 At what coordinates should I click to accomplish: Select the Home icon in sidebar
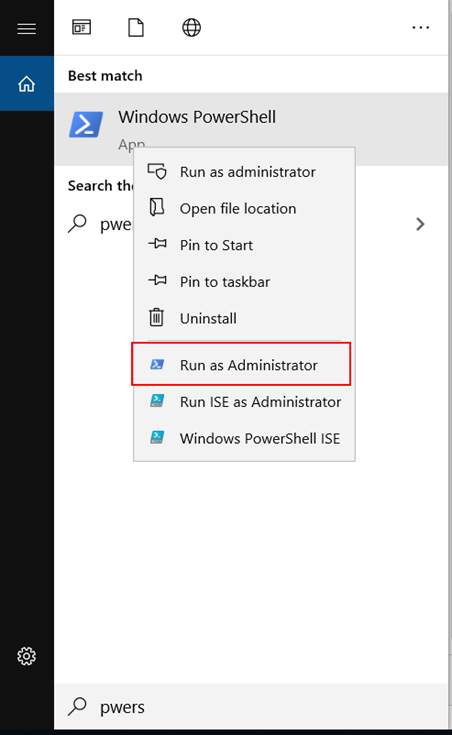pyautogui.click(x=26, y=84)
